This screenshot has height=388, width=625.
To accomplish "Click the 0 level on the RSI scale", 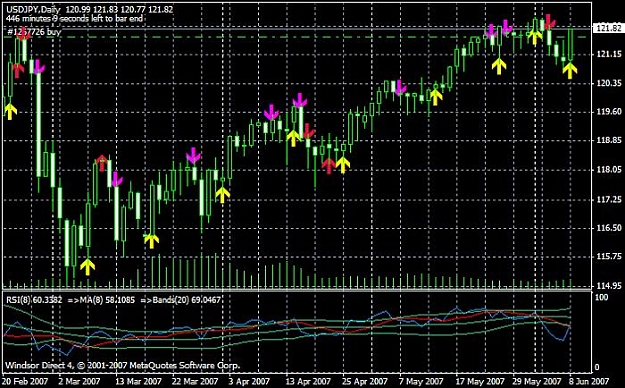I will coord(597,367).
